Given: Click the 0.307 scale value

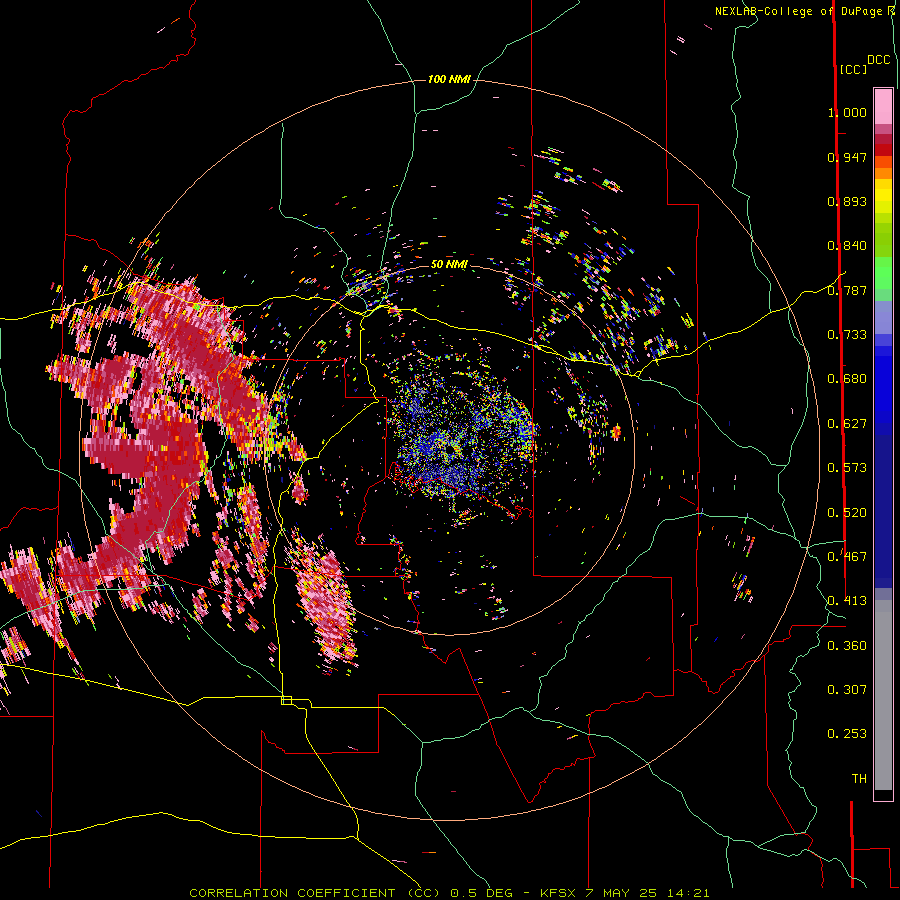Looking at the screenshot, I should [x=847, y=690].
